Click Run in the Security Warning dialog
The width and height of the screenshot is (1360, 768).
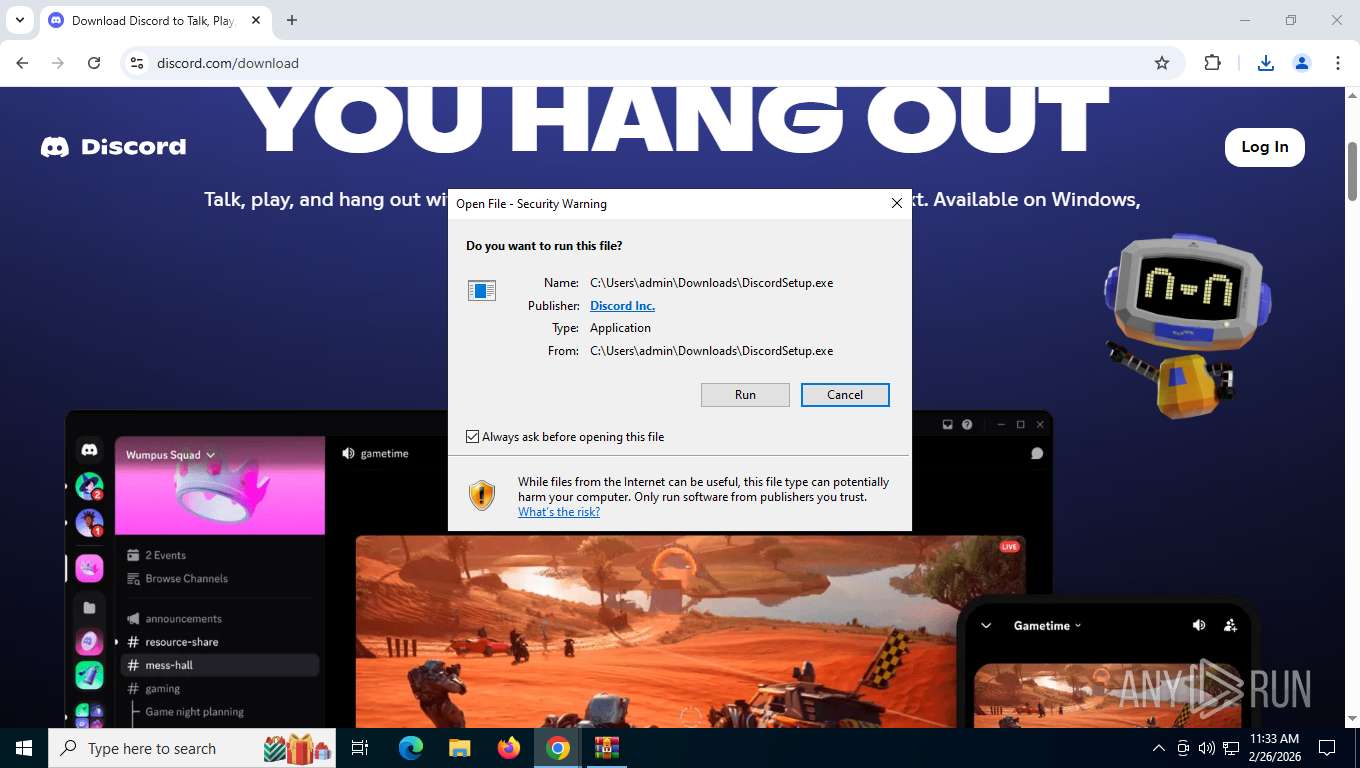click(745, 395)
